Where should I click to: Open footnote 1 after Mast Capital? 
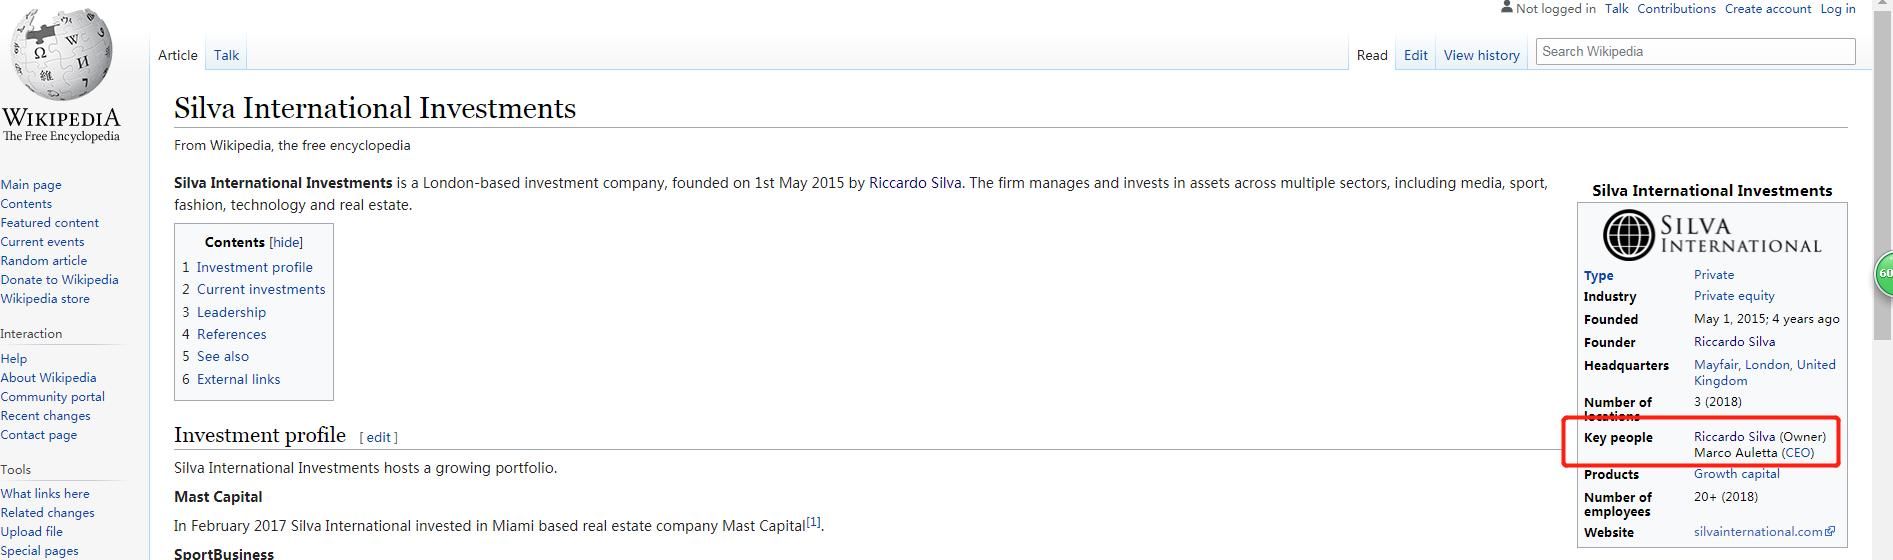[x=813, y=522]
